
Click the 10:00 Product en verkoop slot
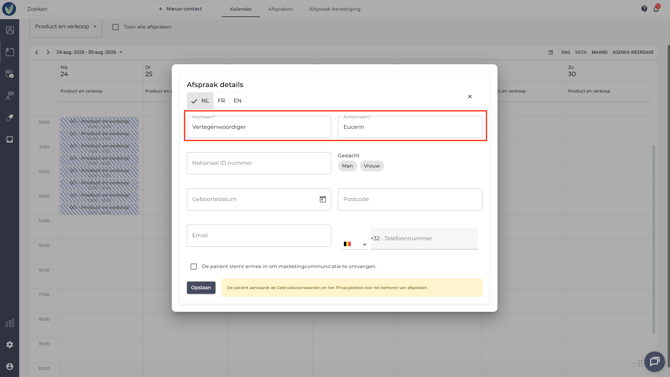point(99,123)
